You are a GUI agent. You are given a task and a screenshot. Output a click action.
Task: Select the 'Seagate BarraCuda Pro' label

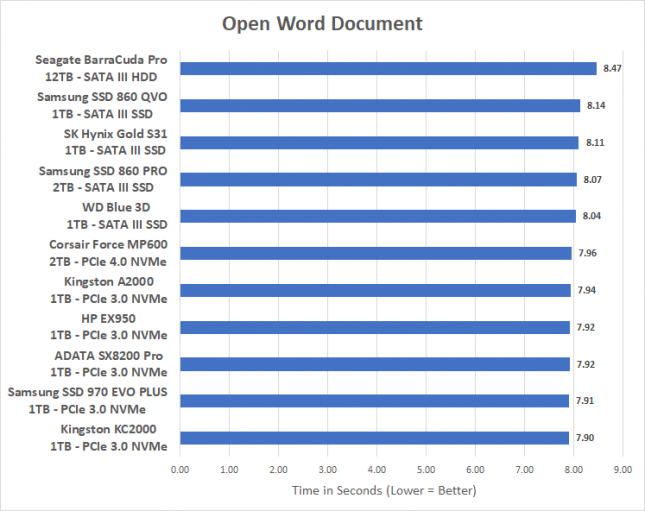point(101,60)
